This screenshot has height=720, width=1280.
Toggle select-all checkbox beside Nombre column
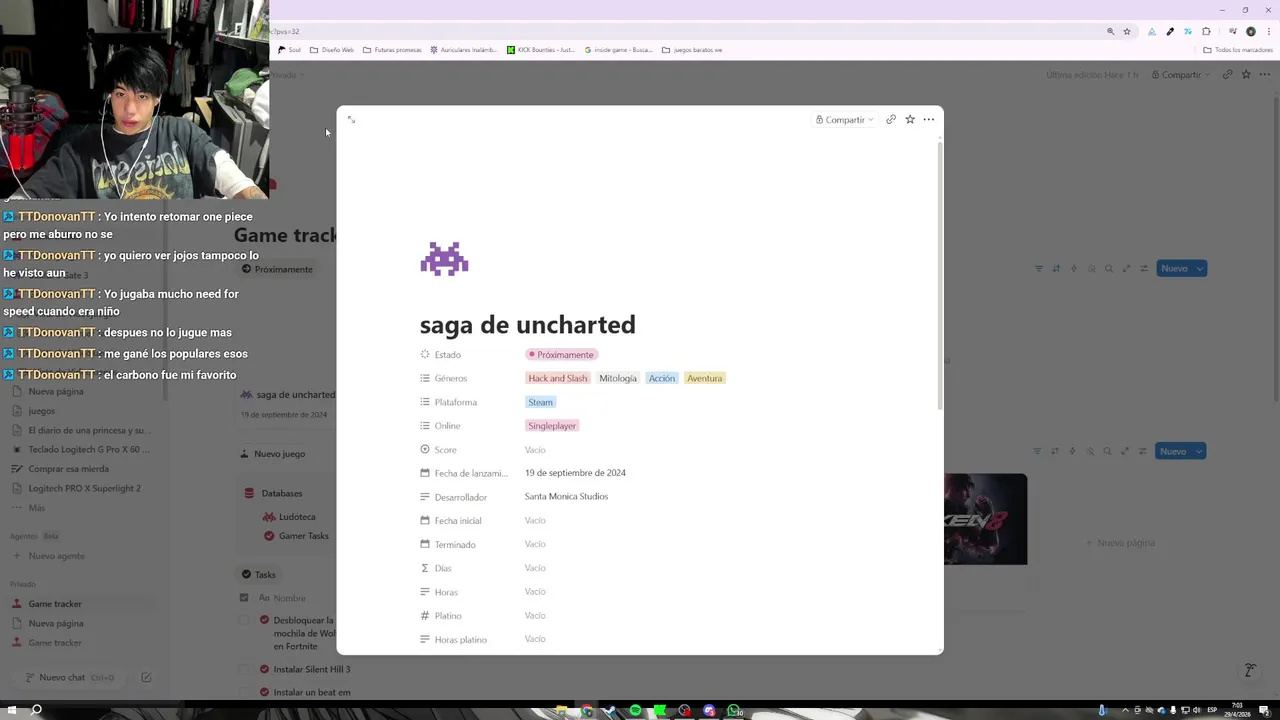pyautogui.click(x=244, y=597)
